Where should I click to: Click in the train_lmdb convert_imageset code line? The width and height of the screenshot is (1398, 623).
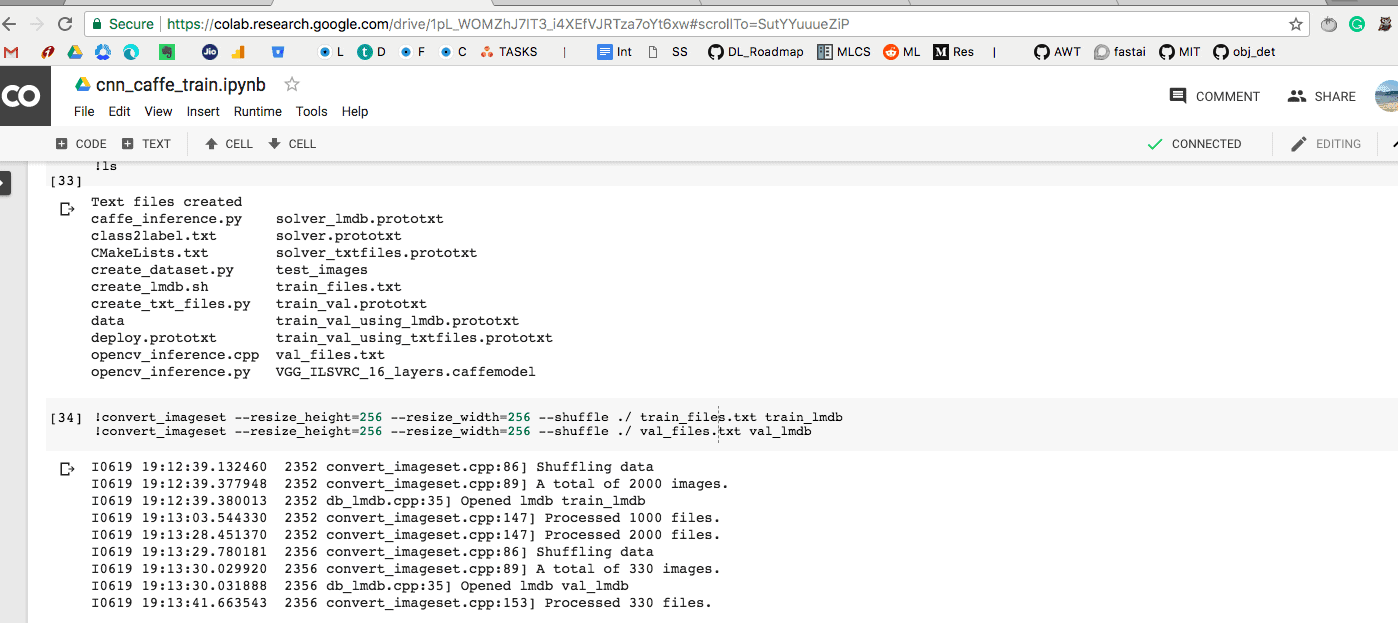[x=469, y=417]
